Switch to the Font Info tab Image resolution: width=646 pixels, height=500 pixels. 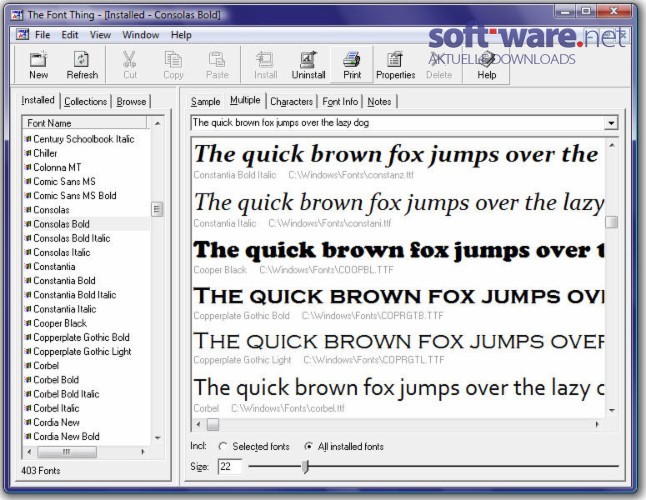340,101
